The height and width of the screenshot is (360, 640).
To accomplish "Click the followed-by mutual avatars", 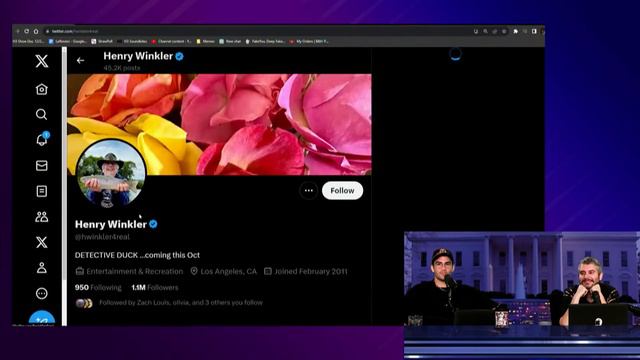I will [x=84, y=303].
